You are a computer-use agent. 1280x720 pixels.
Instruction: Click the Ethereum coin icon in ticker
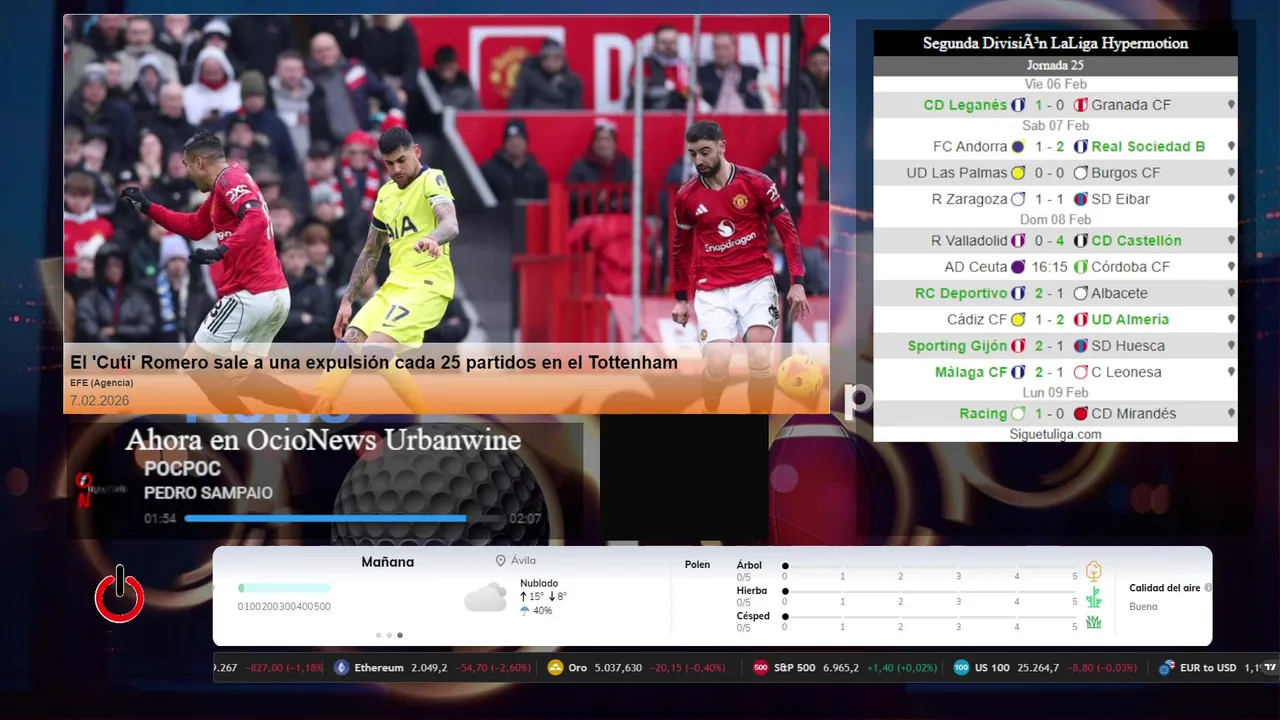pos(342,668)
